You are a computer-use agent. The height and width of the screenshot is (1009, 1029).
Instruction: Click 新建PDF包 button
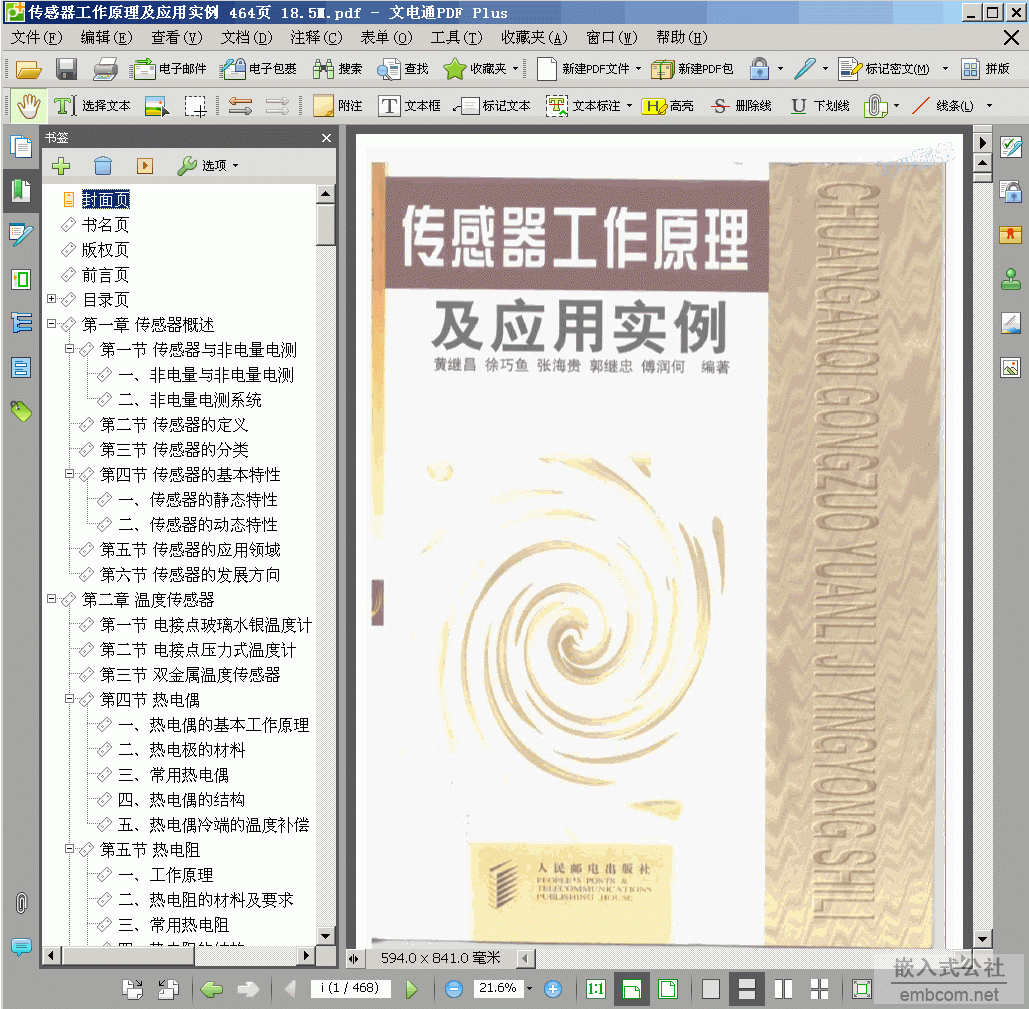tap(692, 69)
